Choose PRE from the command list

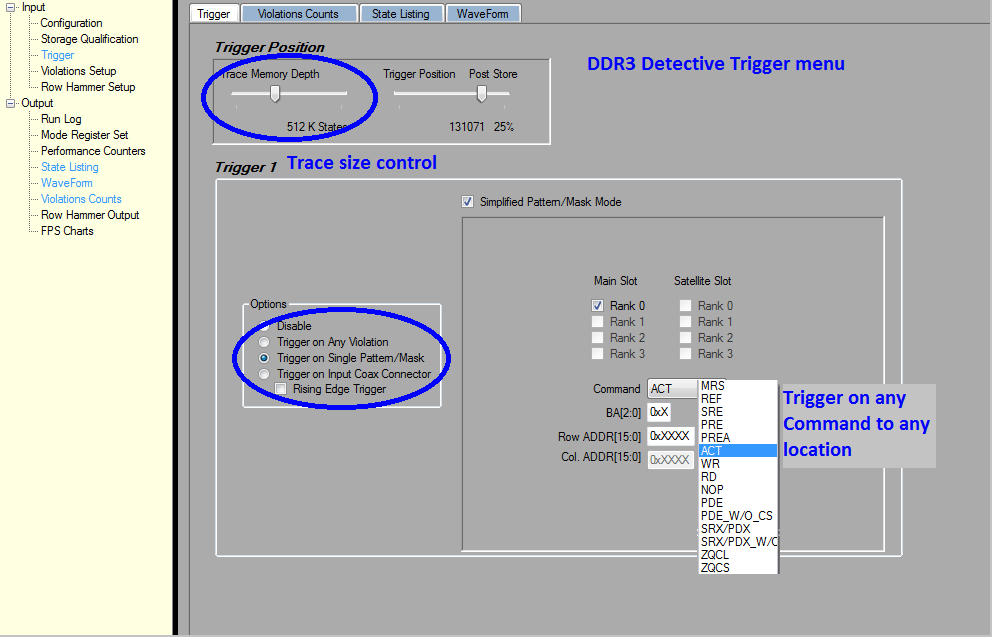coord(738,424)
